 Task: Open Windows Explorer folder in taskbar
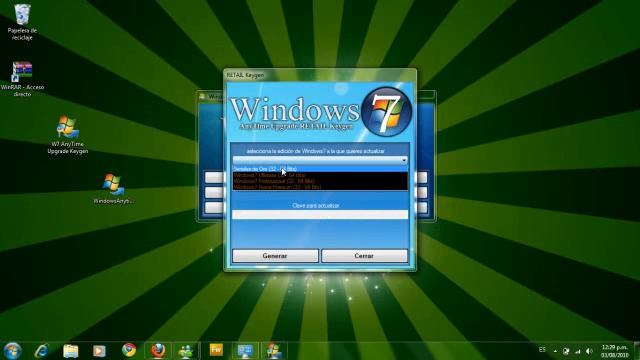point(71,351)
